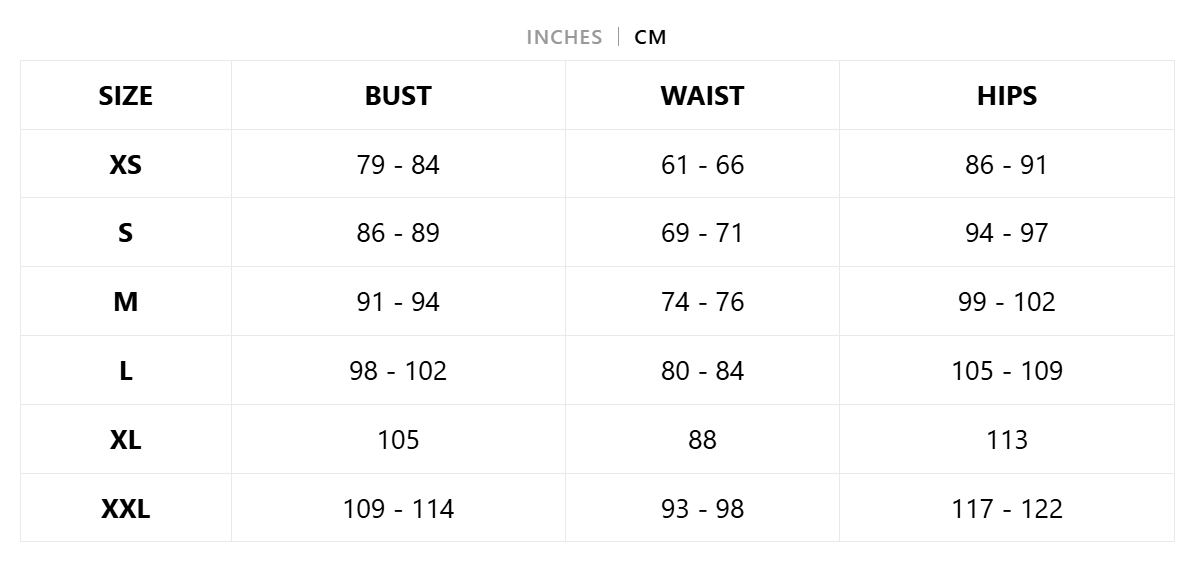Click the XS waist value 61 - 66
1195x583 pixels.
pos(702,164)
